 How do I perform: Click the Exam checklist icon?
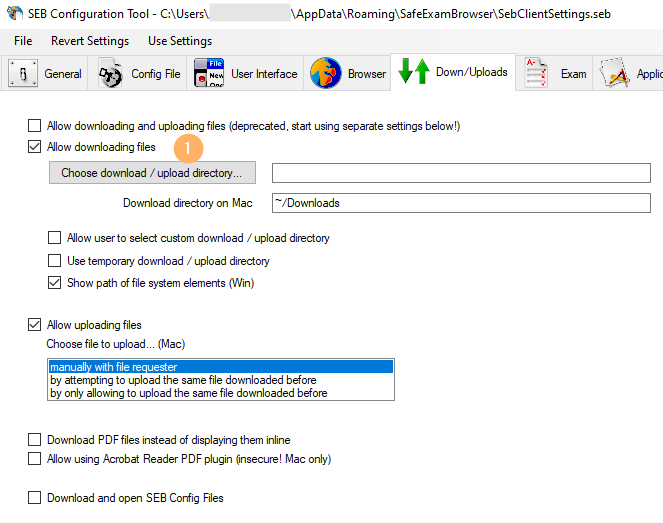point(538,74)
